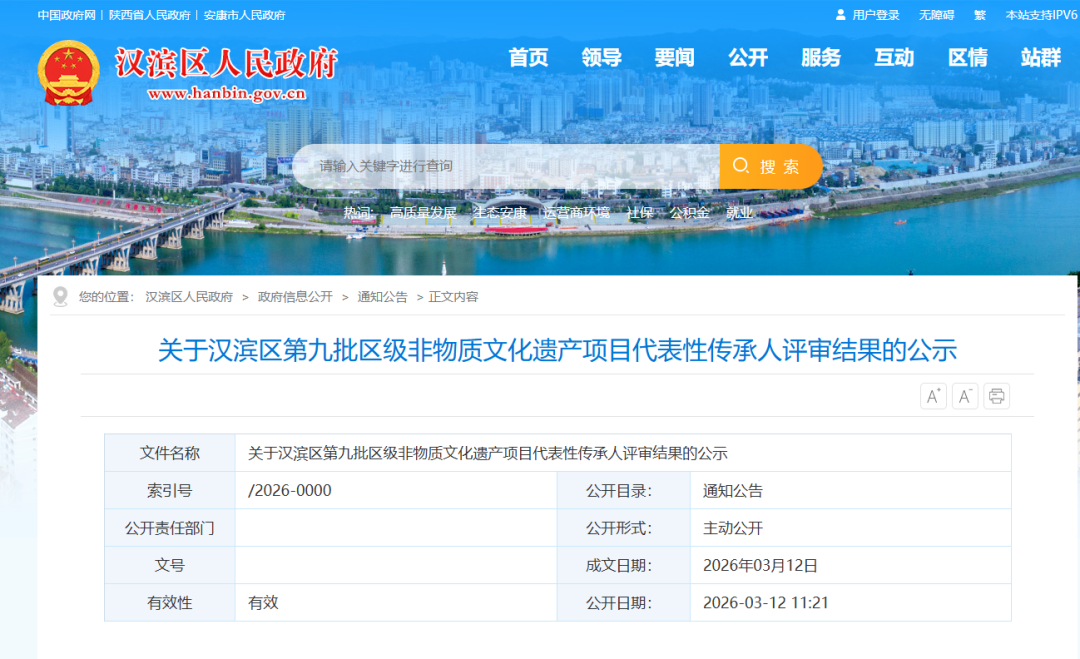Open 互动 navigation menu
The width and height of the screenshot is (1080, 659).
click(894, 58)
